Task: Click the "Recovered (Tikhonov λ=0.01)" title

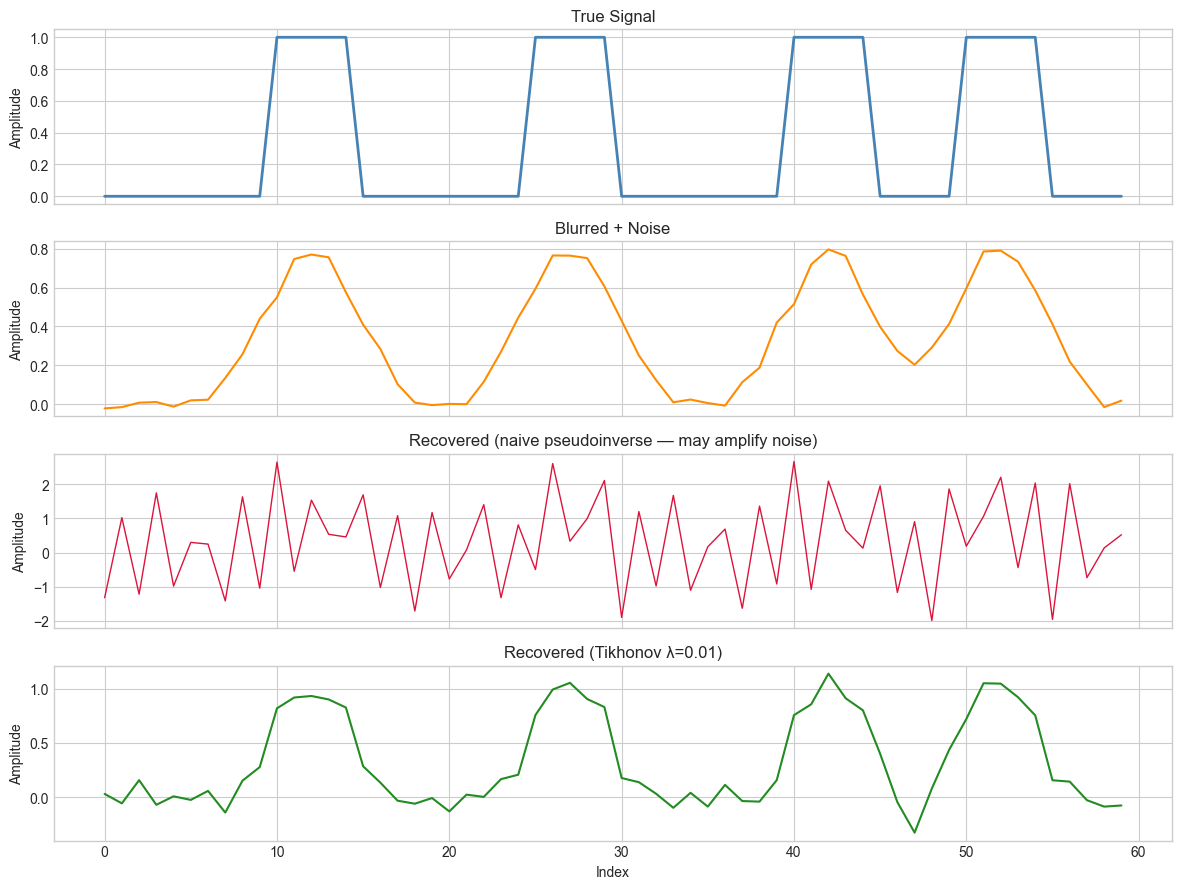Action: [613, 652]
